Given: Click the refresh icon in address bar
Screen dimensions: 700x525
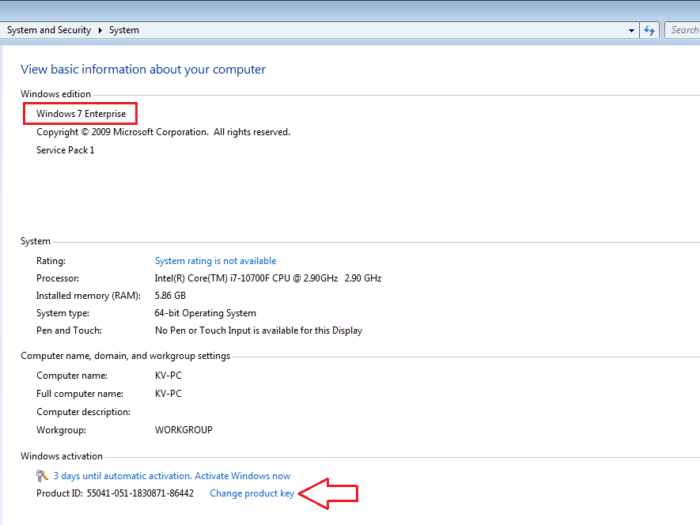Looking at the screenshot, I should [x=649, y=30].
